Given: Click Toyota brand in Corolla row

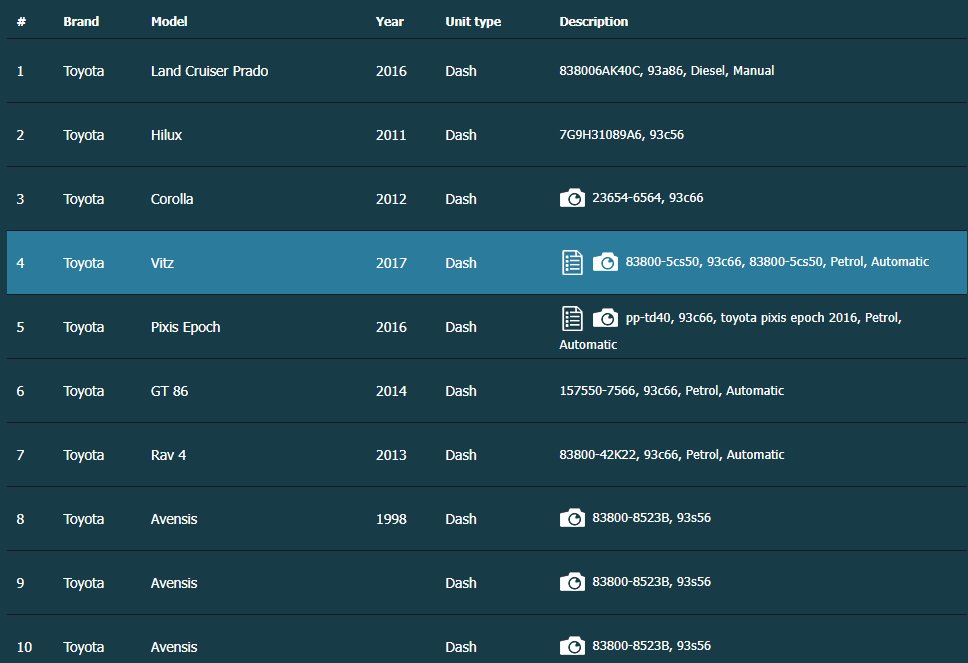Looking at the screenshot, I should [83, 199].
